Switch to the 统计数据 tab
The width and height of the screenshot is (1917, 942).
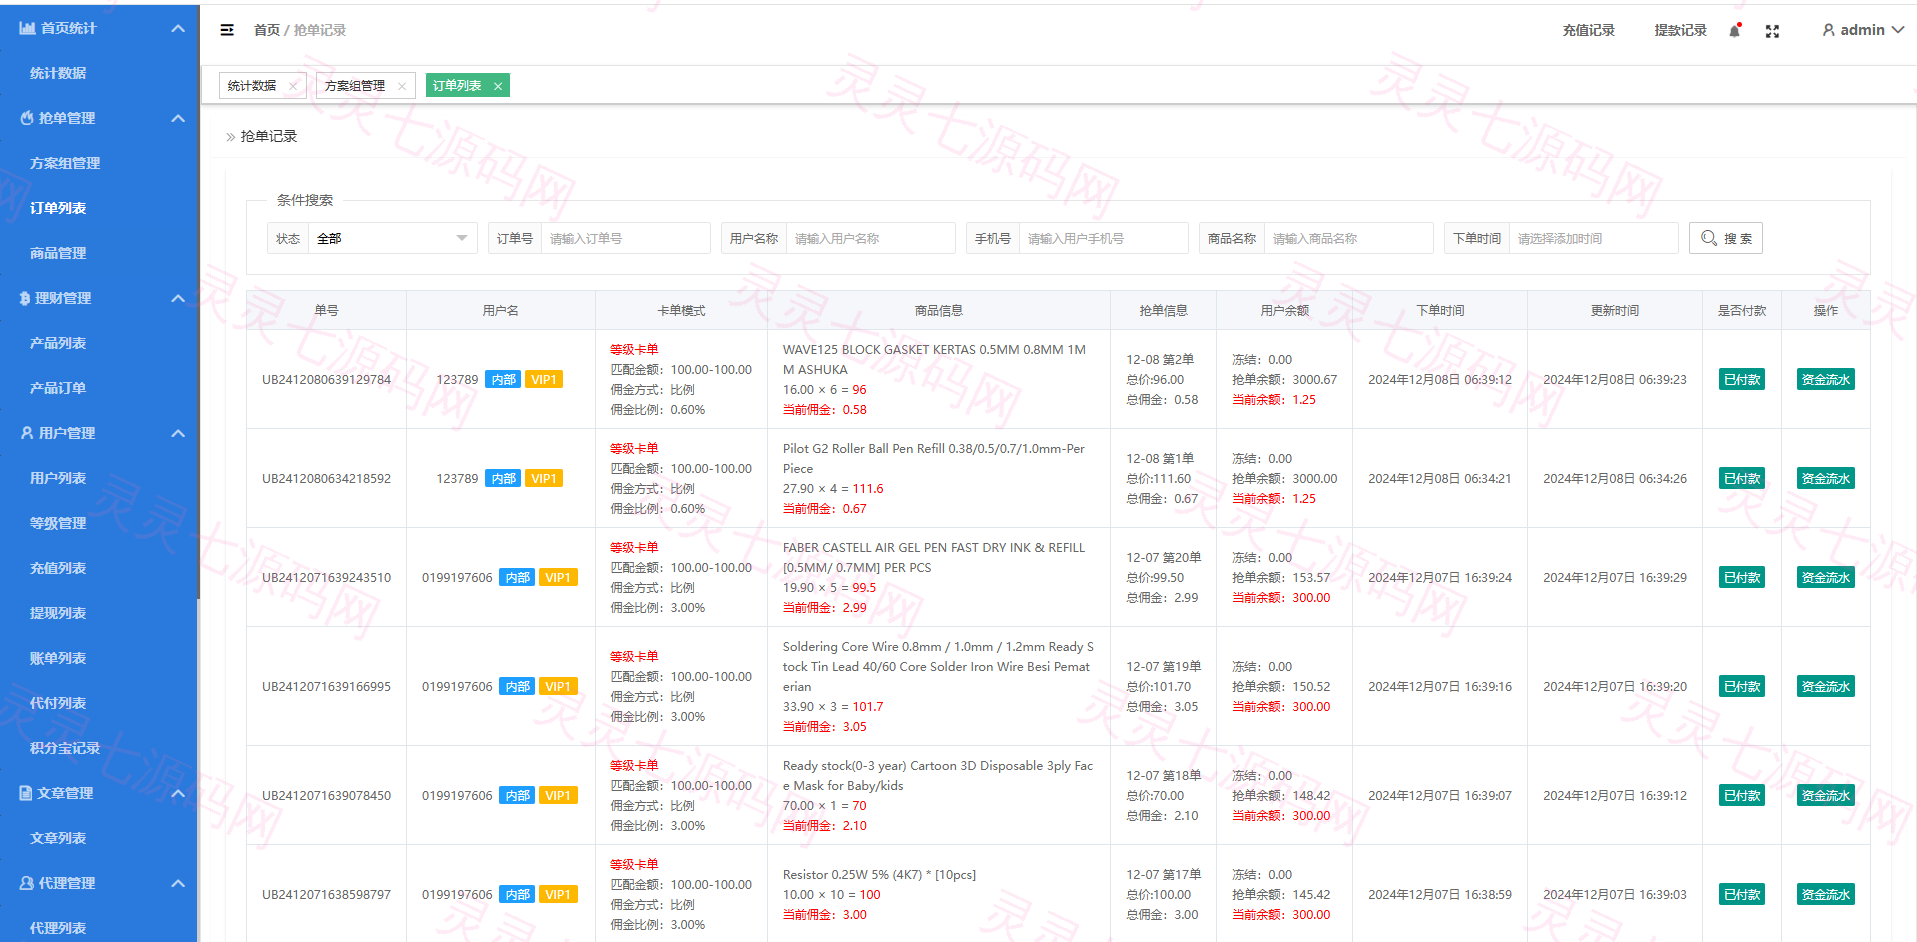click(252, 86)
